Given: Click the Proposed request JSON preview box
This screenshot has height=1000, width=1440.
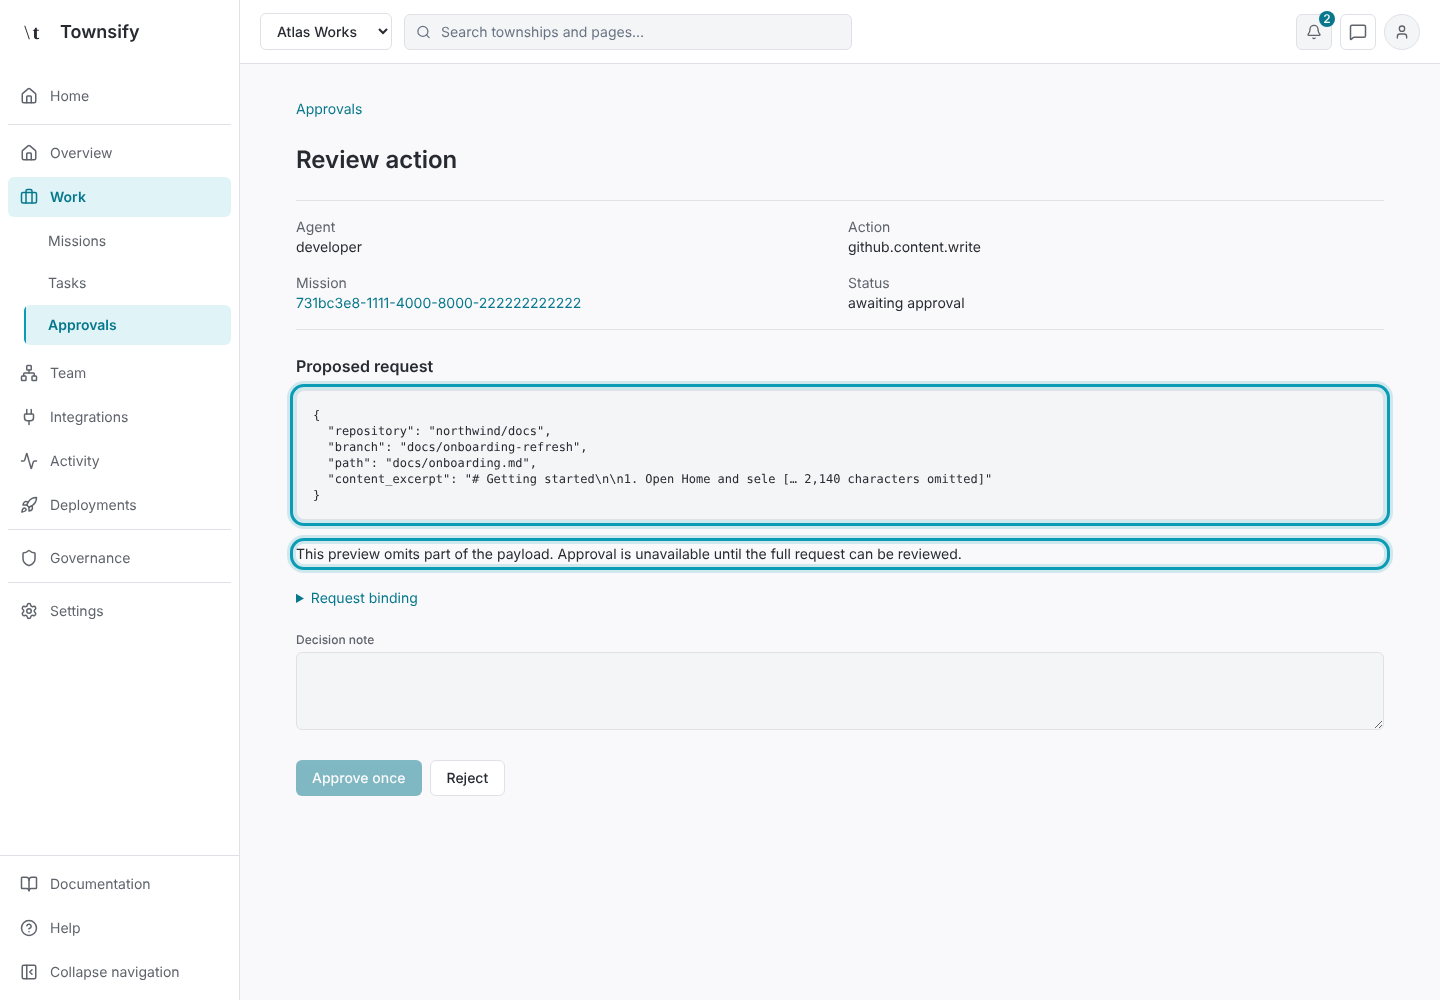Looking at the screenshot, I should (x=840, y=455).
